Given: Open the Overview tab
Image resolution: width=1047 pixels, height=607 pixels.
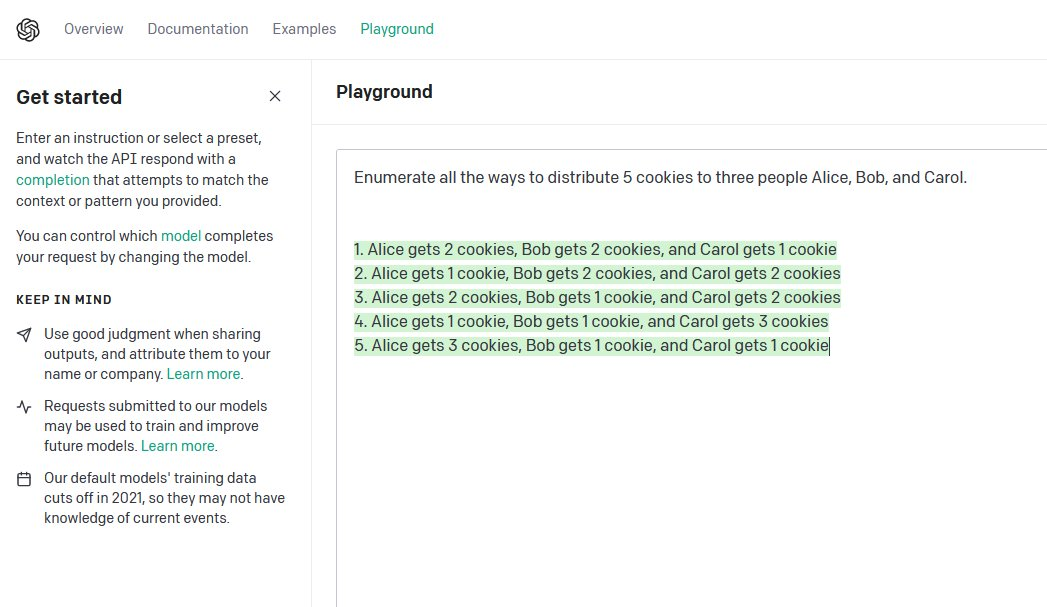Looking at the screenshot, I should (93, 29).
